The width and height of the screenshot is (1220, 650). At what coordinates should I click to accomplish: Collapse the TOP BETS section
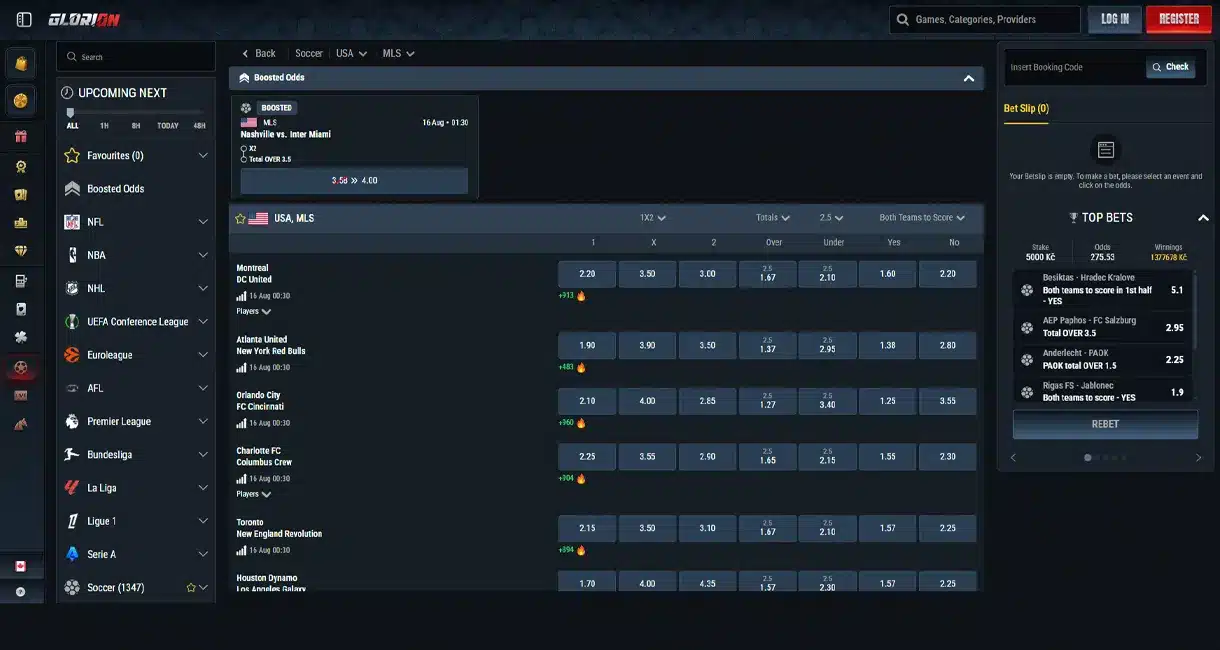click(1203, 217)
